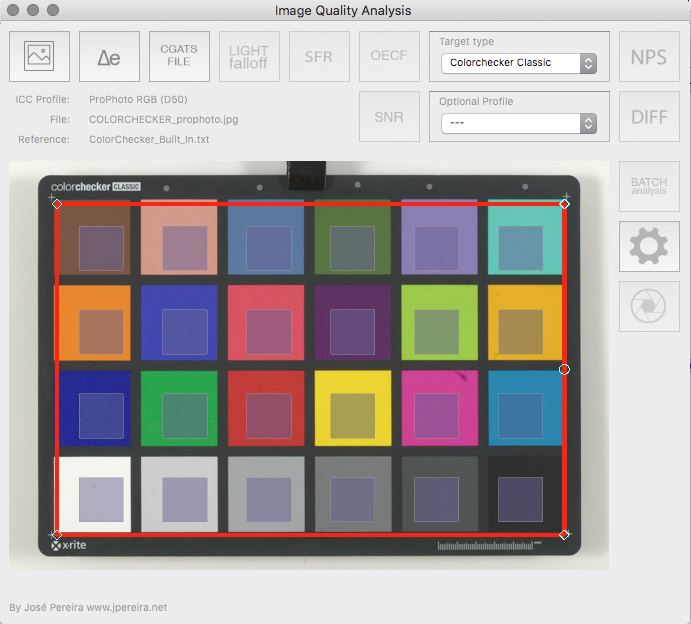Click the magenta color patch
Screen dimensions: 691x624
point(440,408)
